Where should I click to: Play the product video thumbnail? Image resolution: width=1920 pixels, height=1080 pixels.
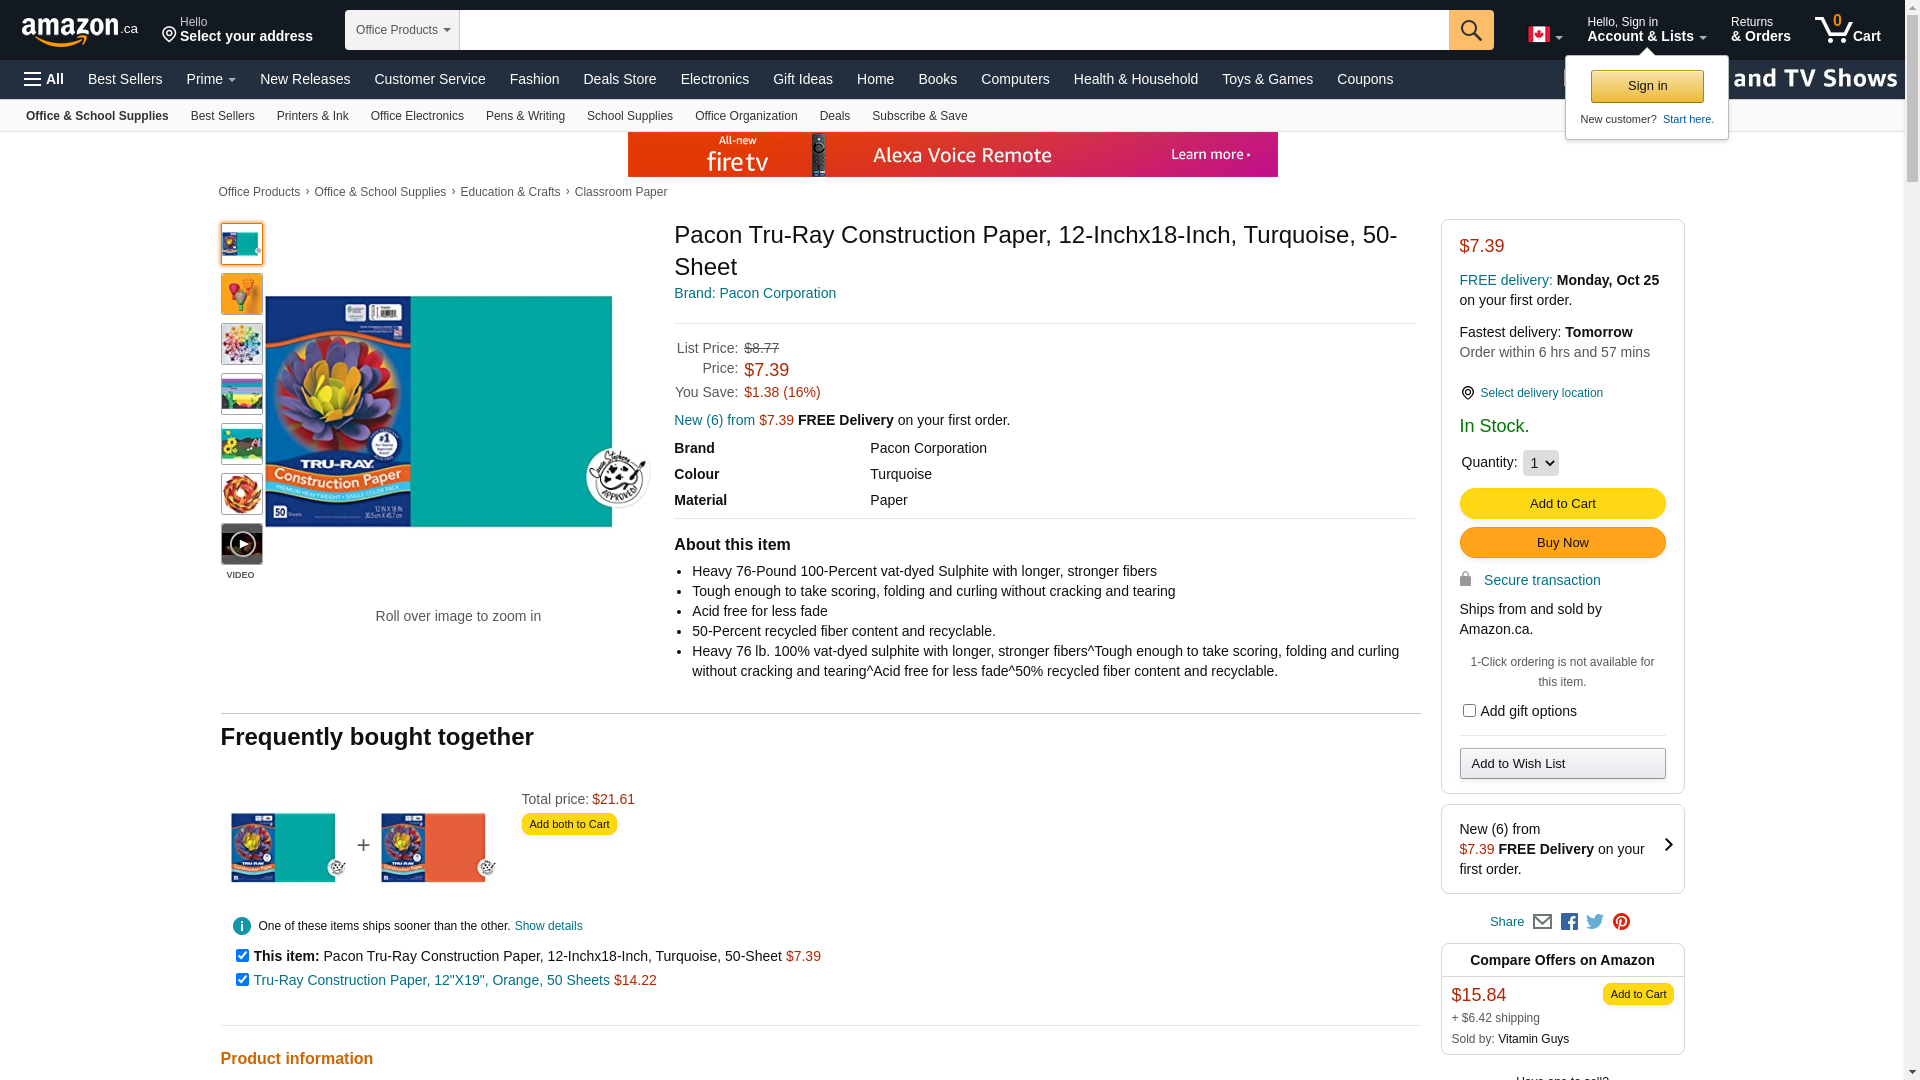(x=242, y=544)
